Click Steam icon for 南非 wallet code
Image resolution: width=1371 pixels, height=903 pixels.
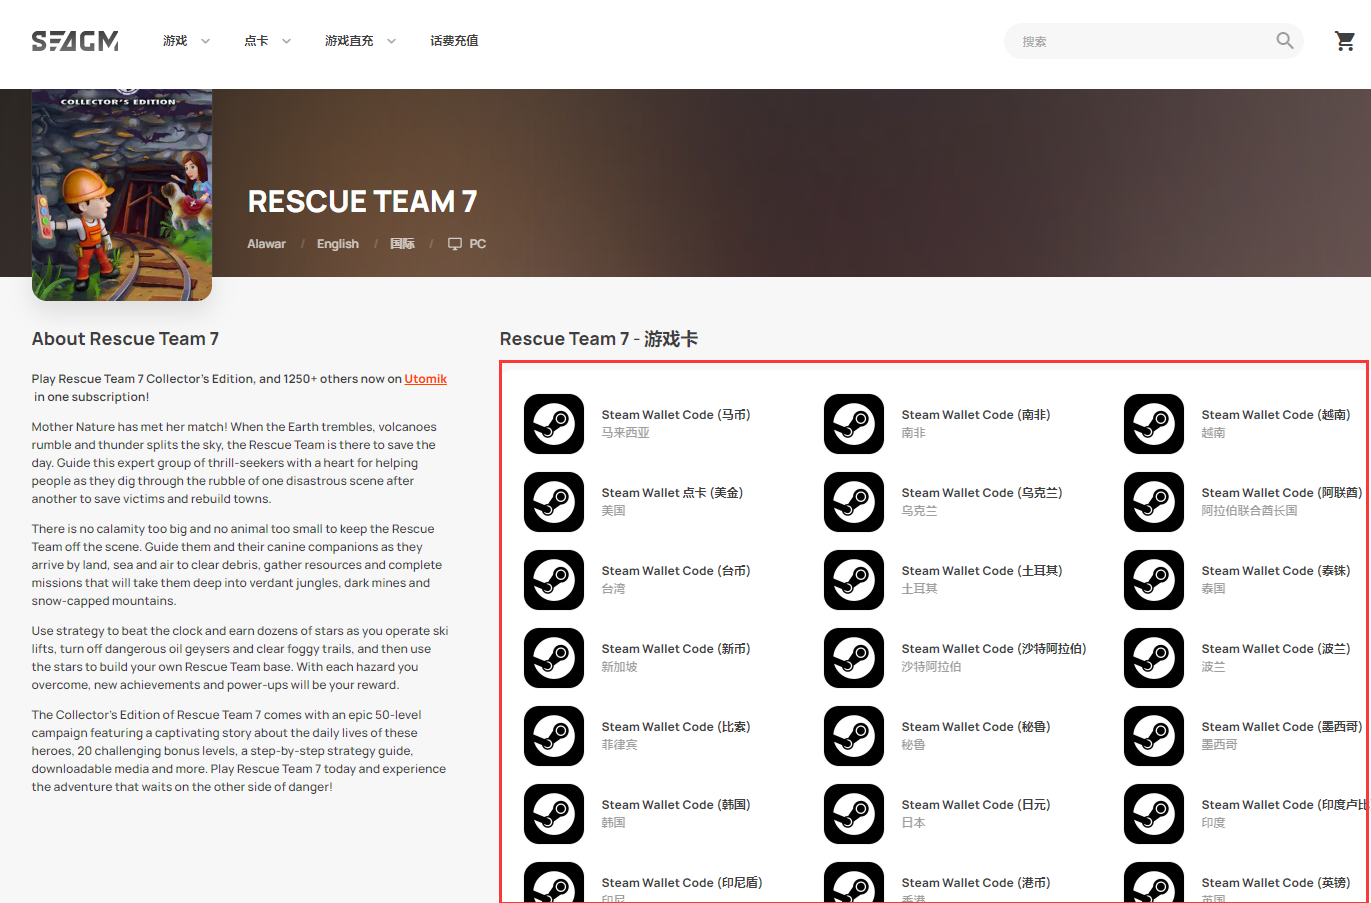(854, 424)
